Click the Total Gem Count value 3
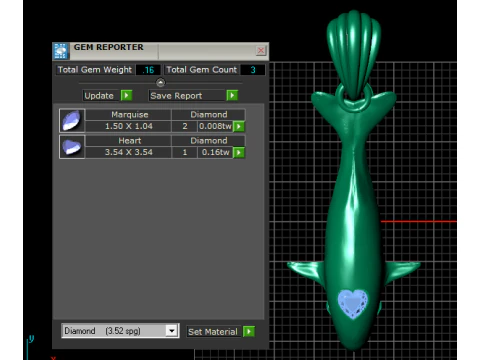This screenshot has width=480, height=360. [253, 70]
